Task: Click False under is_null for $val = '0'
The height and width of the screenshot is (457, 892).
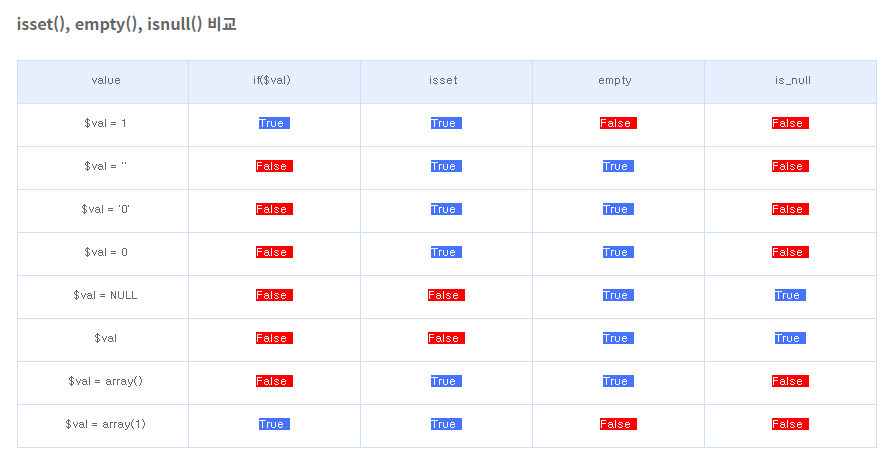Action: [x=790, y=209]
